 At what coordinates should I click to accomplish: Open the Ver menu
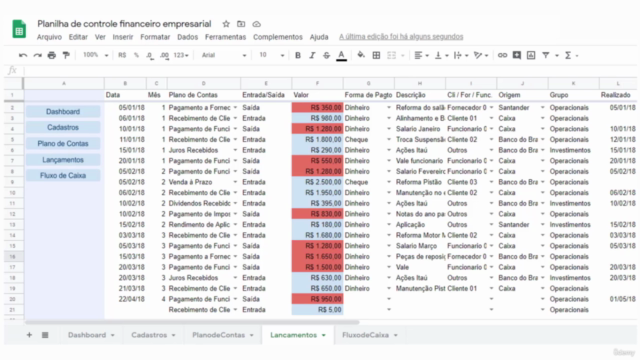point(100,37)
